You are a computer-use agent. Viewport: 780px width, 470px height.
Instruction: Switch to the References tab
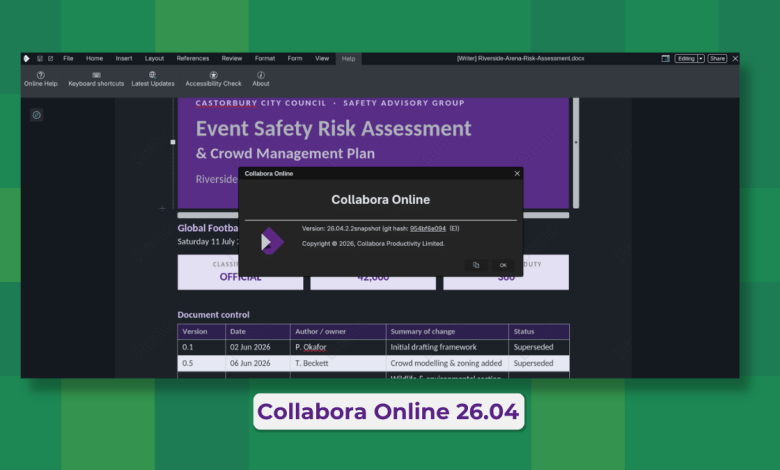pyautogui.click(x=193, y=59)
